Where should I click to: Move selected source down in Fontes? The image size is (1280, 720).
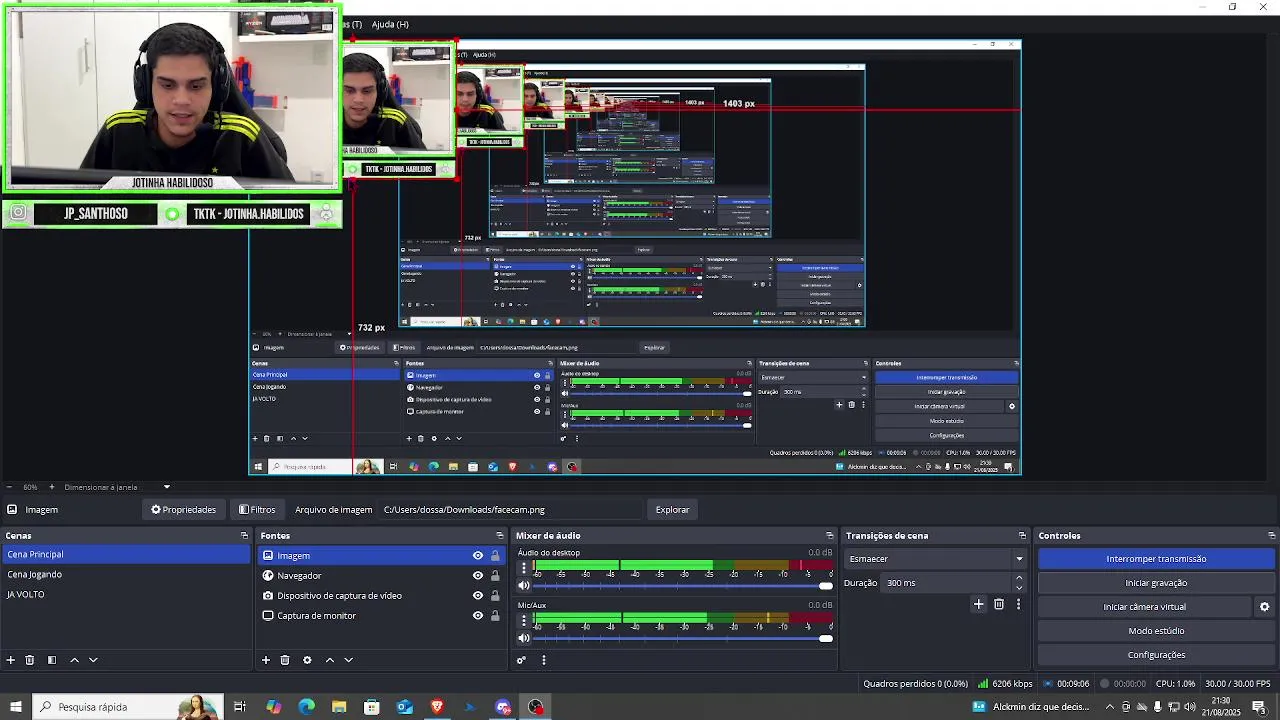(348, 660)
